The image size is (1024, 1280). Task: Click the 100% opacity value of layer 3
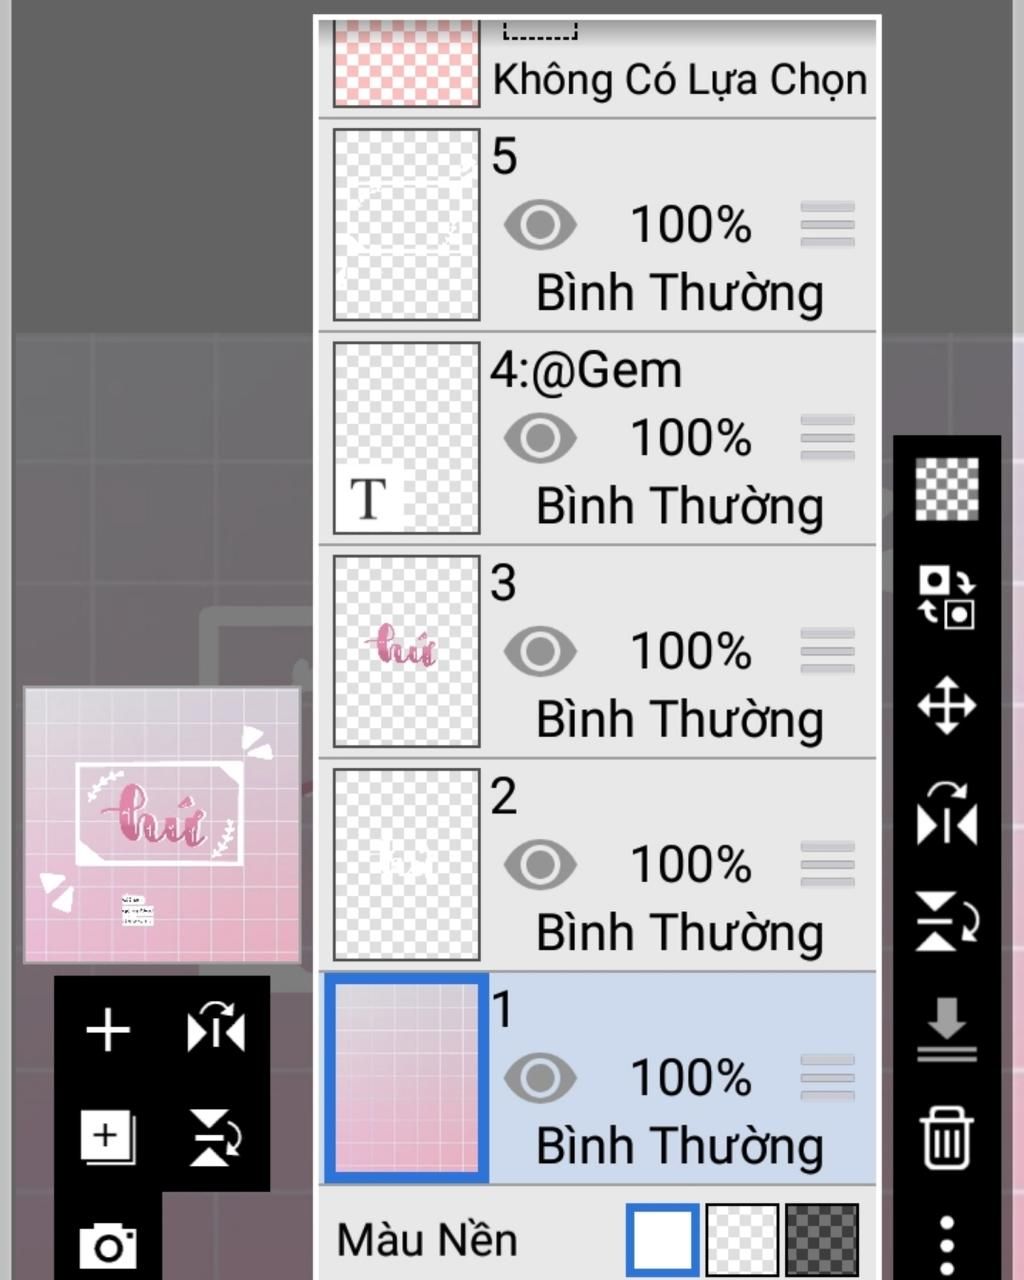coord(691,652)
